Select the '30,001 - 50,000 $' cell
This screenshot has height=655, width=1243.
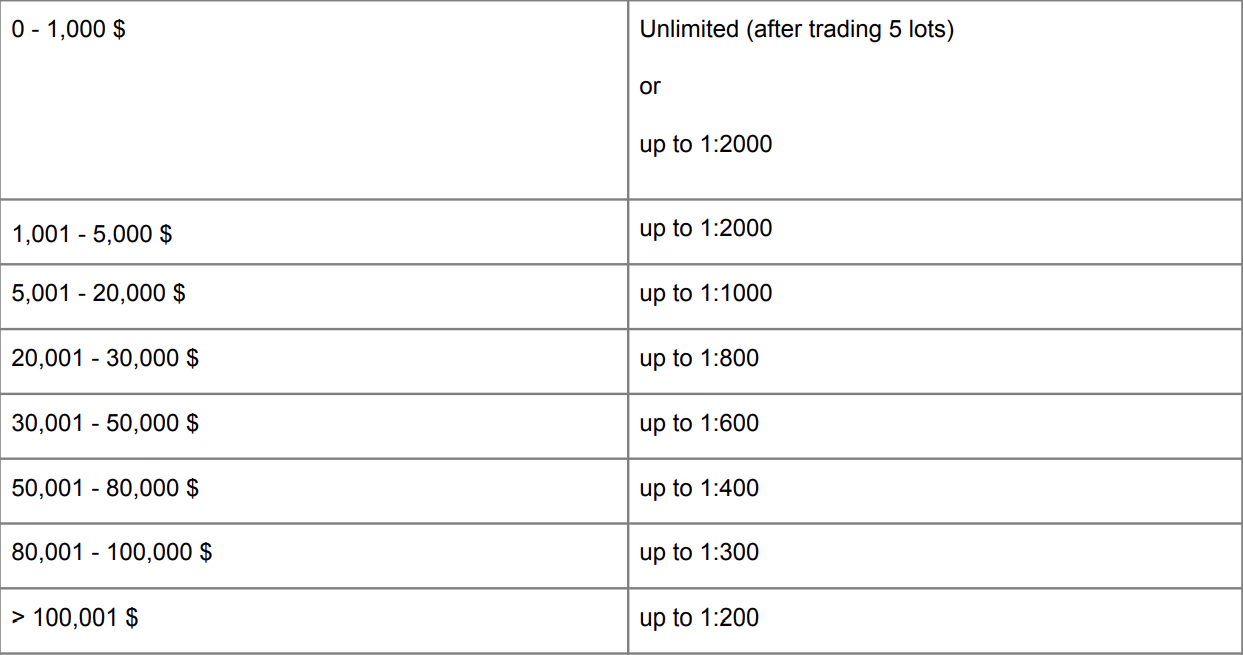click(x=105, y=423)
